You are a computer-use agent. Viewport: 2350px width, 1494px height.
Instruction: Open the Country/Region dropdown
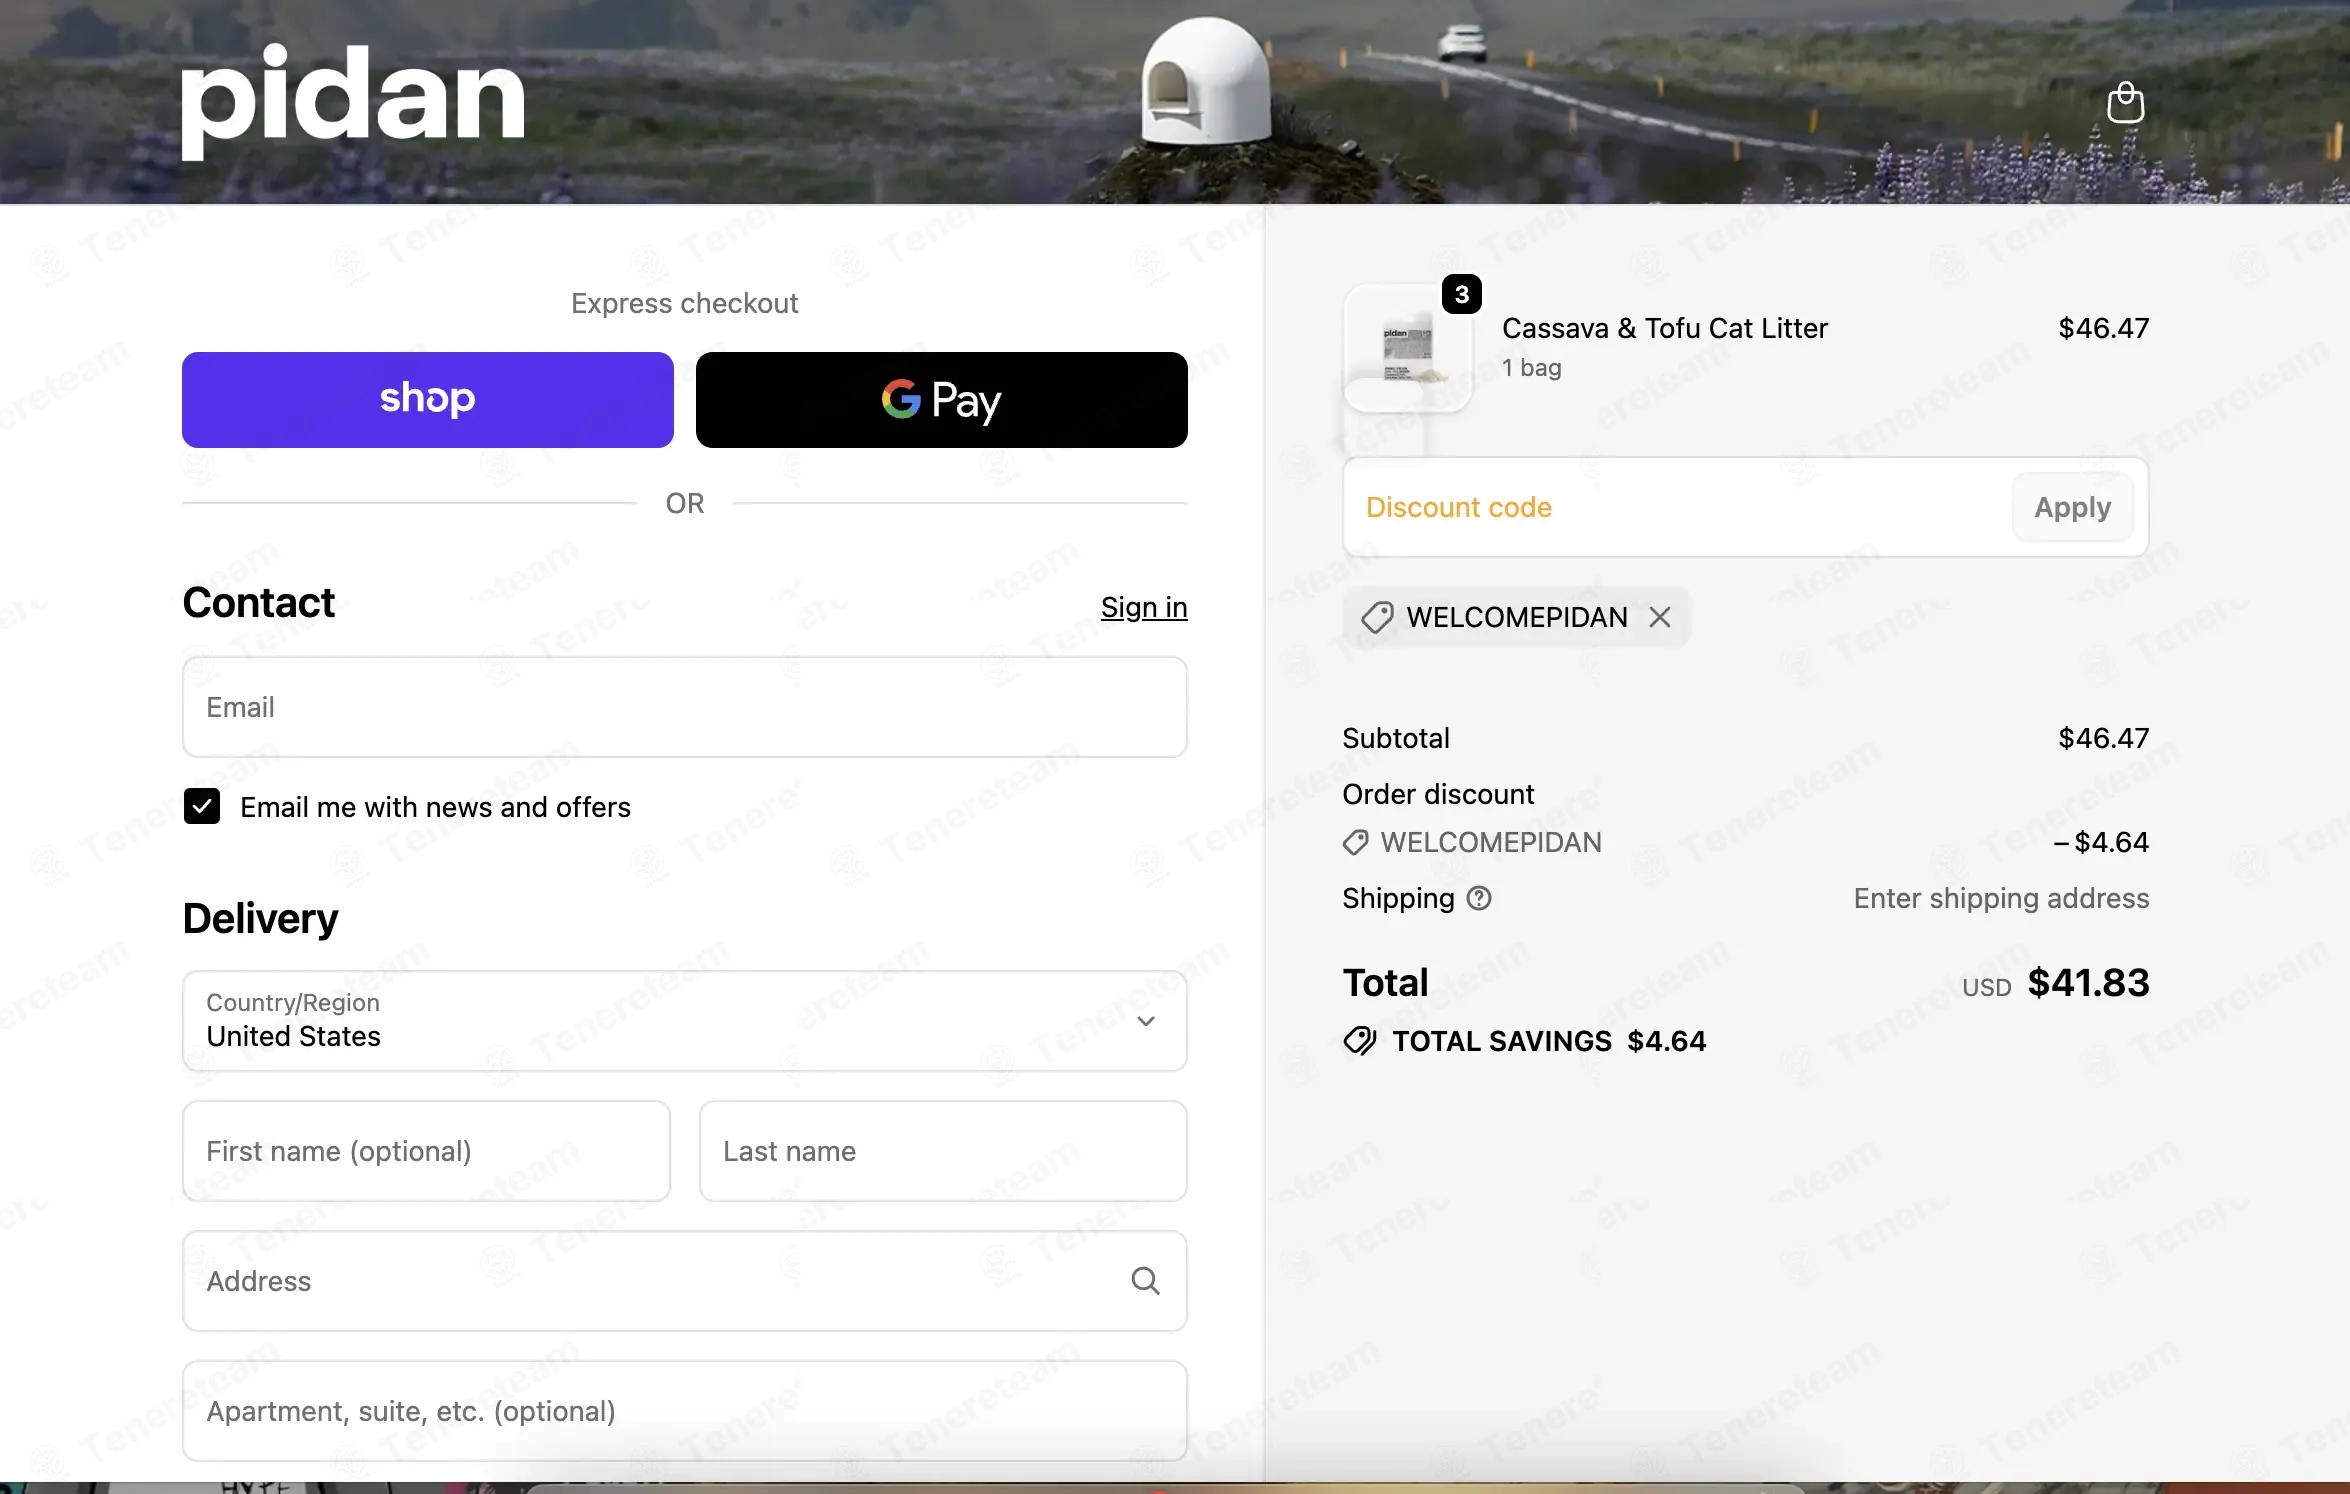685,1021
